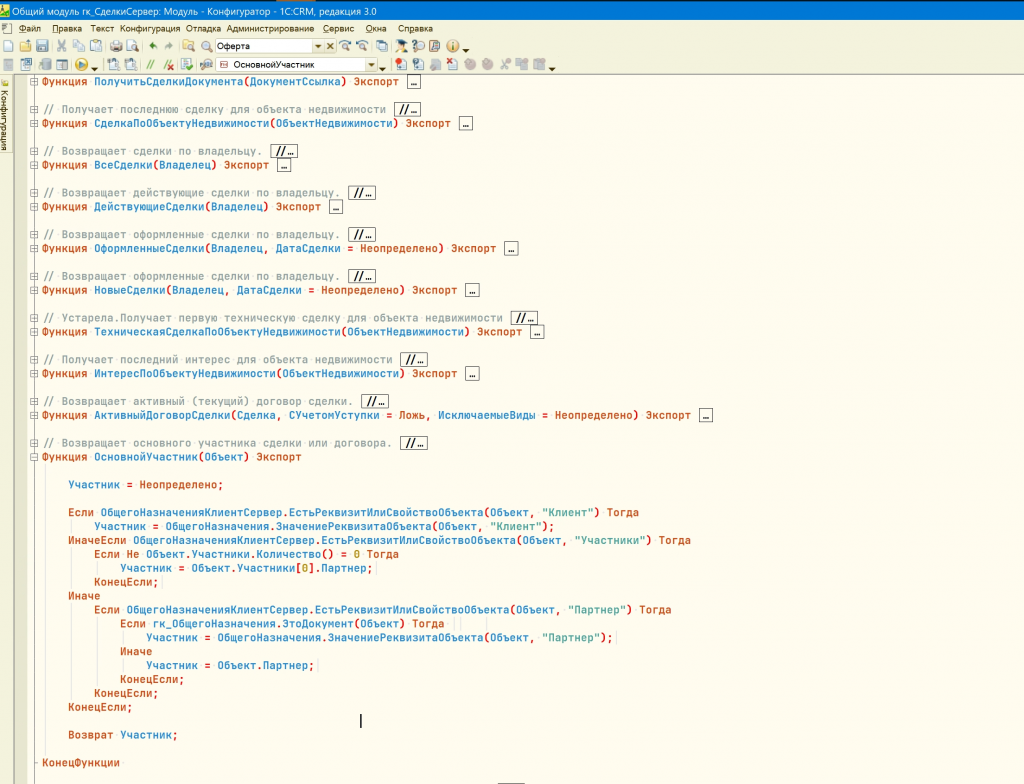Screen dimensions: 1024x784
Task: Expand collapsed body box of ТехническаяСделкаПоОбъектуНедвижимости
Action: click(x=537, y=332)
